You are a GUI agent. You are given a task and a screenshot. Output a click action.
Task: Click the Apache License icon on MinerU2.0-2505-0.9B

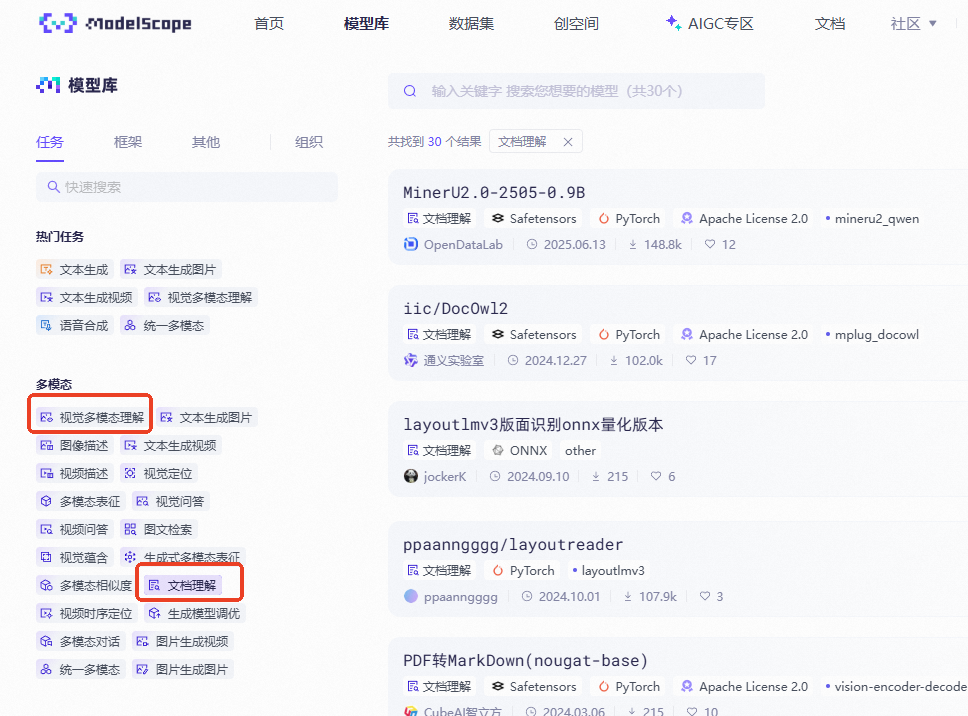(686, 219)
